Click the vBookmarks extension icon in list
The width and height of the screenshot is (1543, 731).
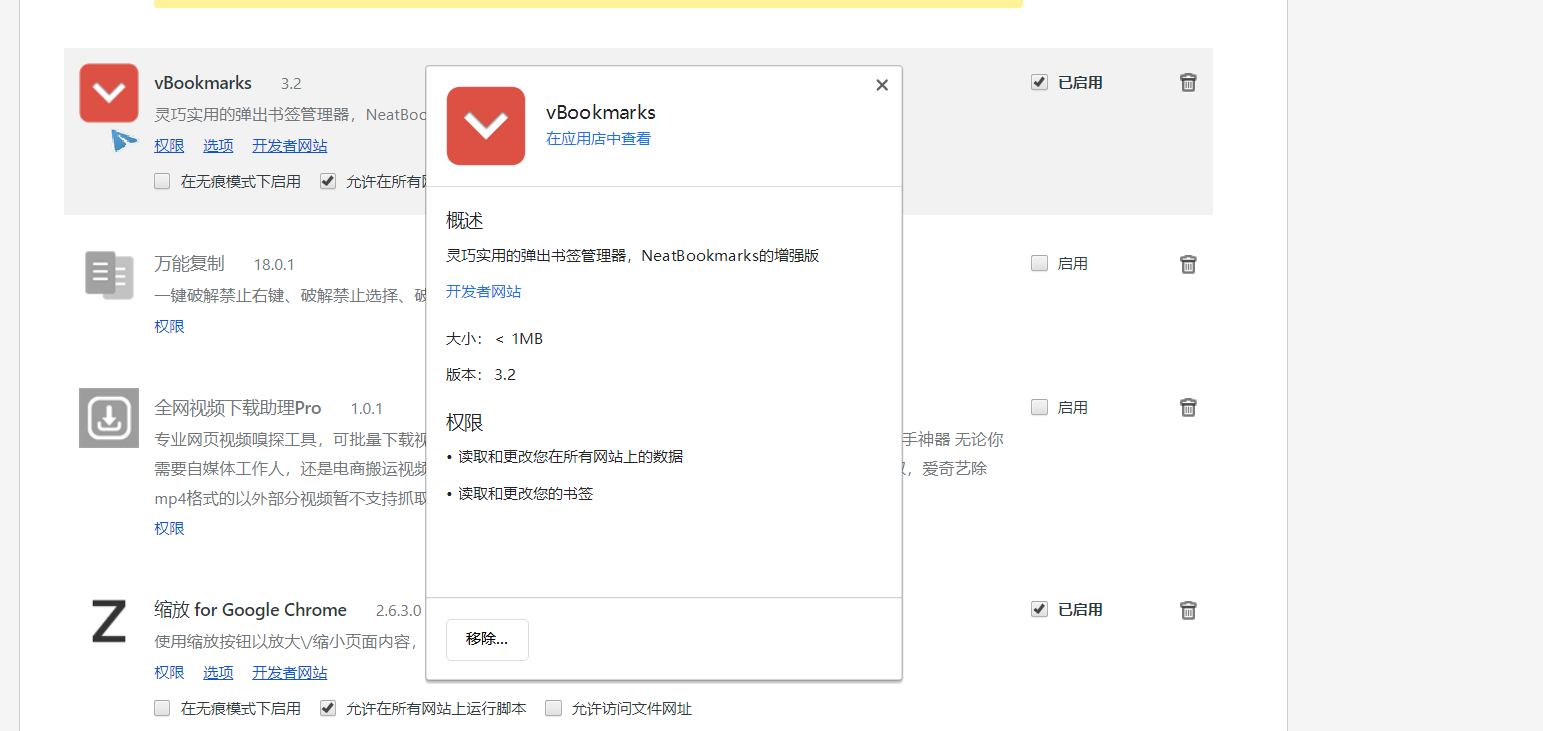109,93
